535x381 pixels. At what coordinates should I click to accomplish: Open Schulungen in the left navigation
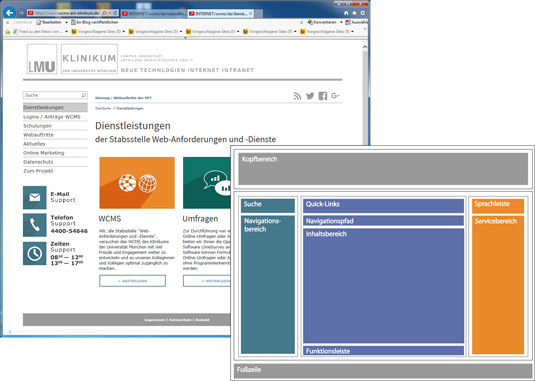pos(55,126)
